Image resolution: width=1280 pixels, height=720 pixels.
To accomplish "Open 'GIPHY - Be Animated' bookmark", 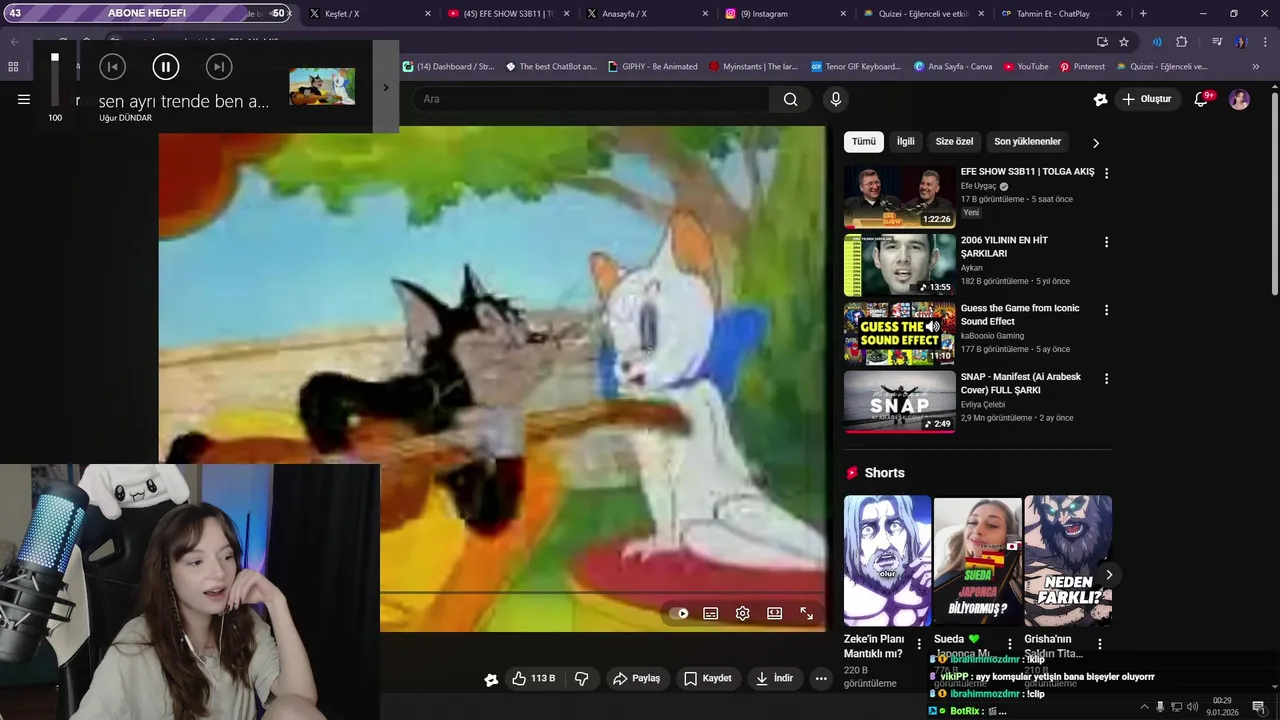I will tap(652, 67).
